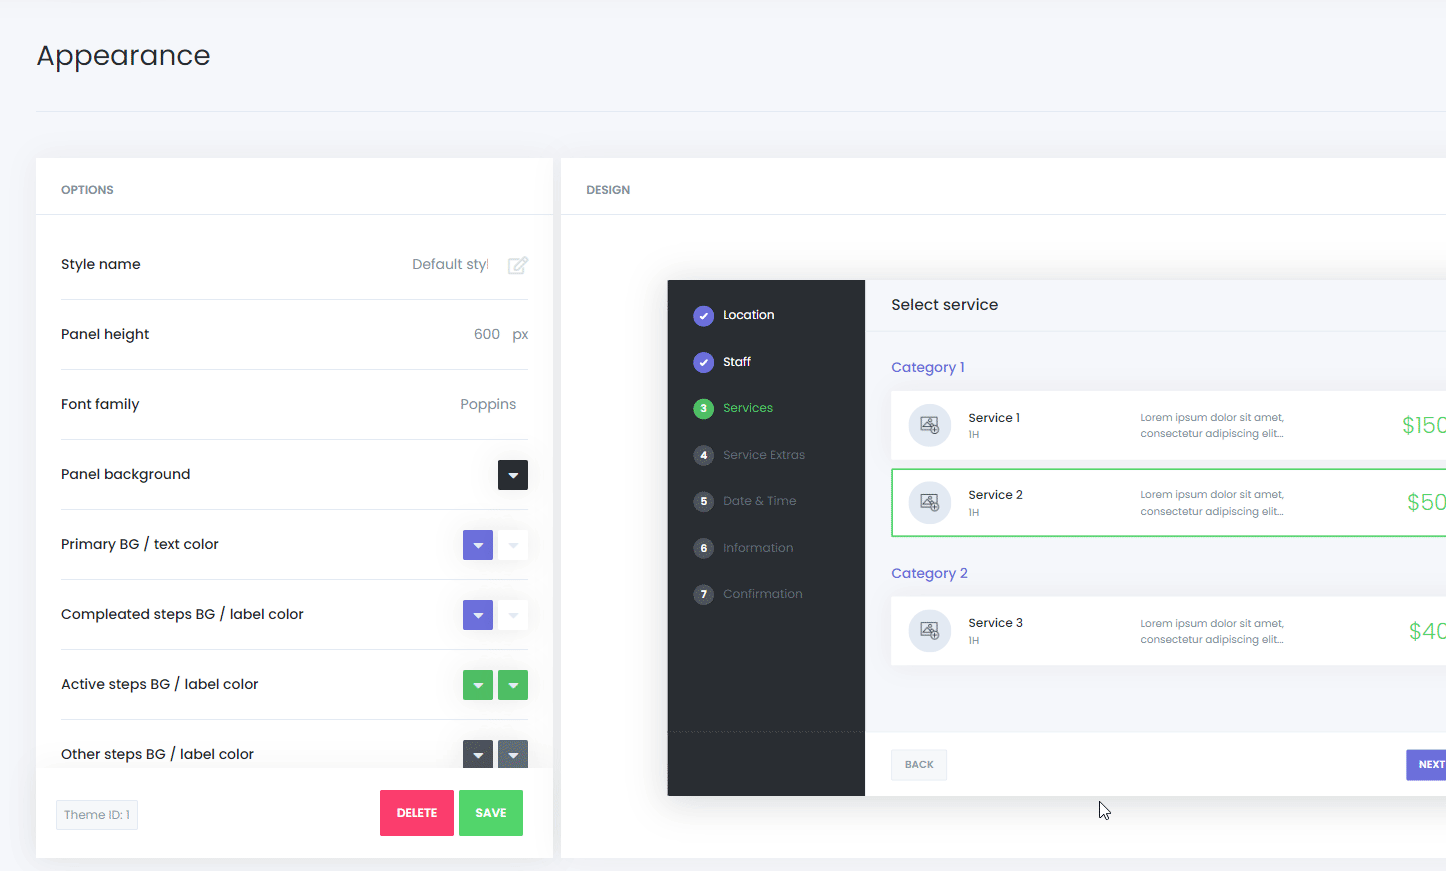This screenshot has width=1446, height=871.
Task: Click the Location step checkmark circle
Action: pyautogui.click(x=704, y=316)
